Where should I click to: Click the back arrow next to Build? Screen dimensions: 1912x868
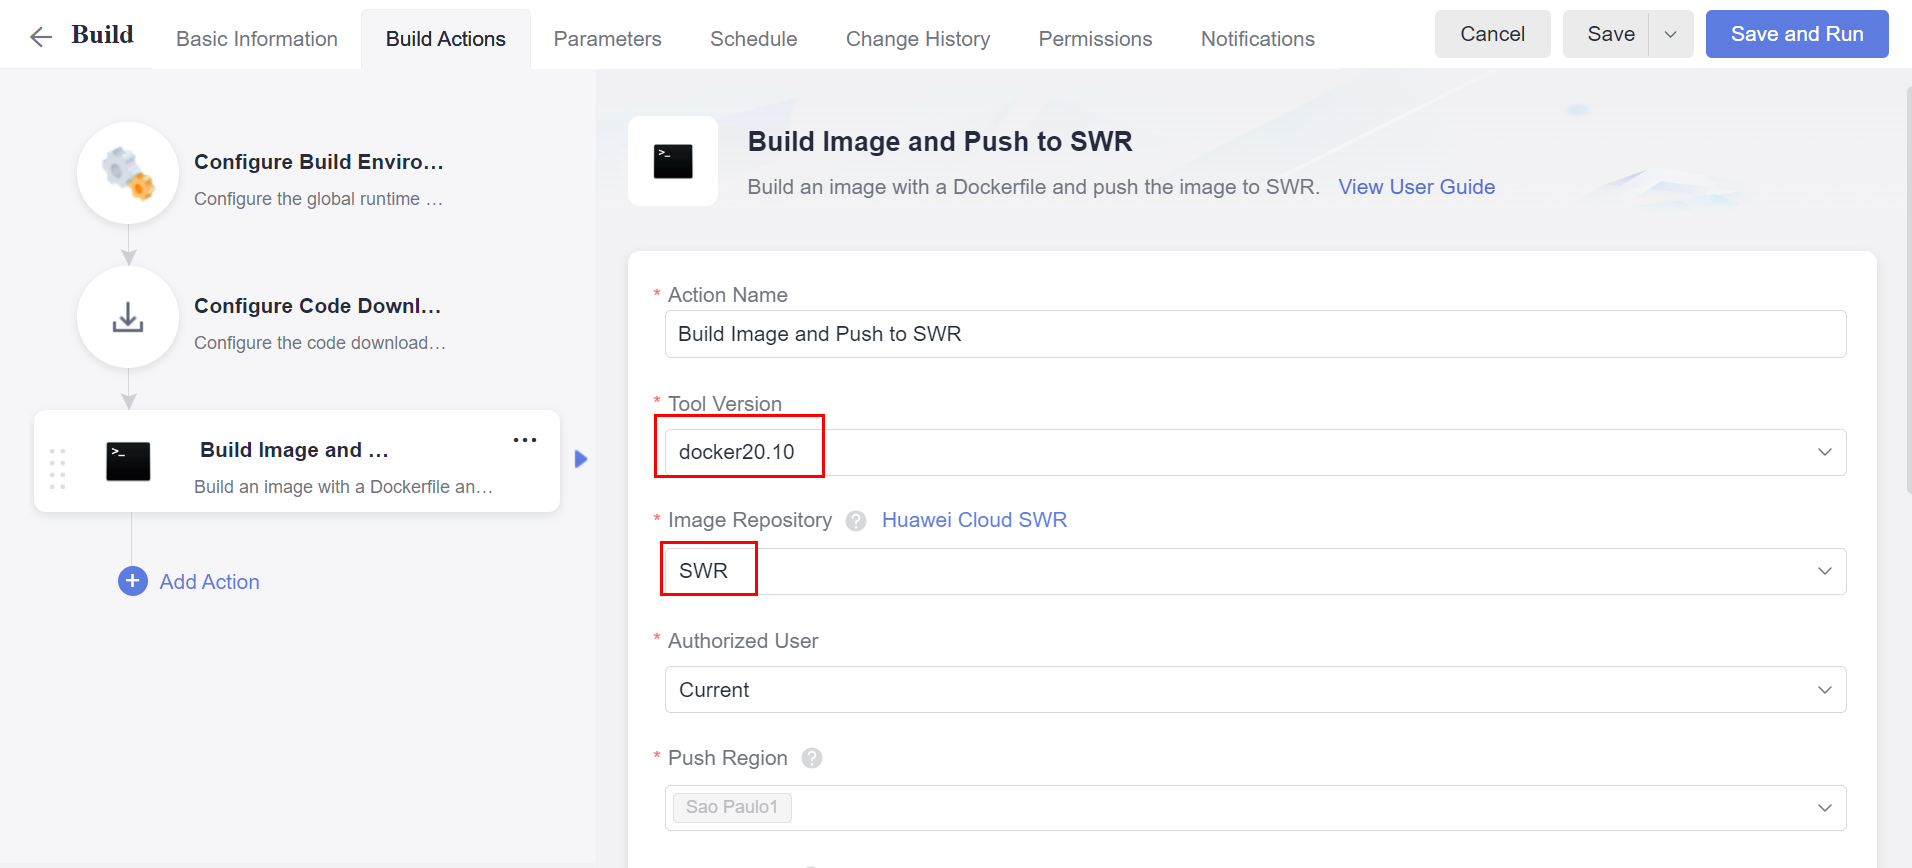point(41,37)
